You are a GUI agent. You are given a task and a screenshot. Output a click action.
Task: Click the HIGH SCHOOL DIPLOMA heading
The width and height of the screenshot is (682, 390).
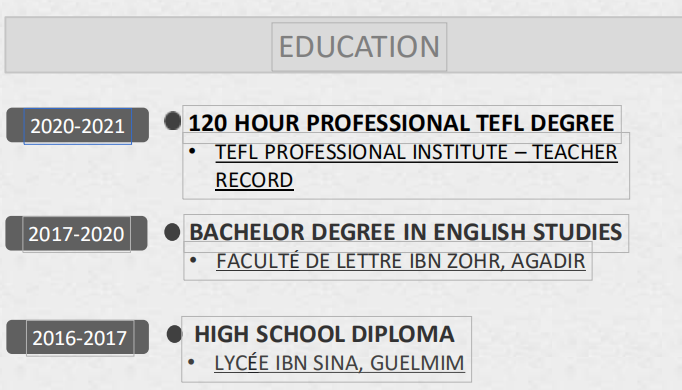point(324,334)
